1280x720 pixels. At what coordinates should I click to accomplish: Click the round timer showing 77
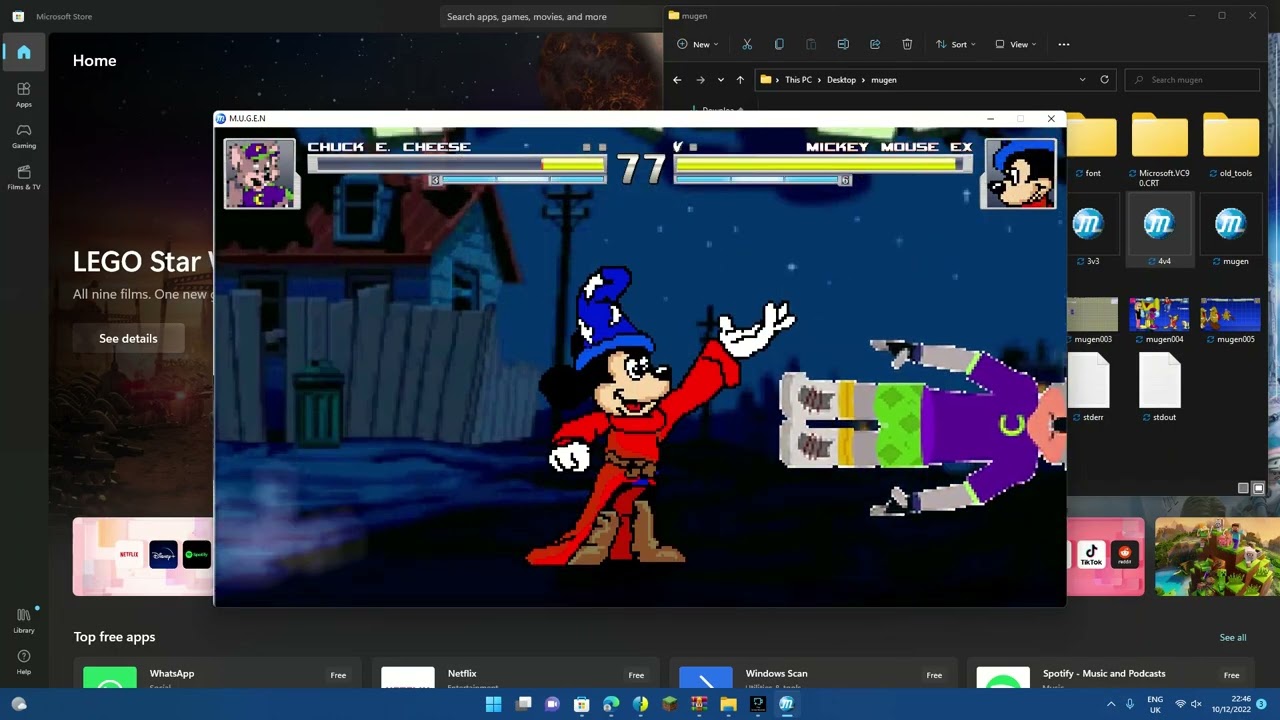(640, 169)
